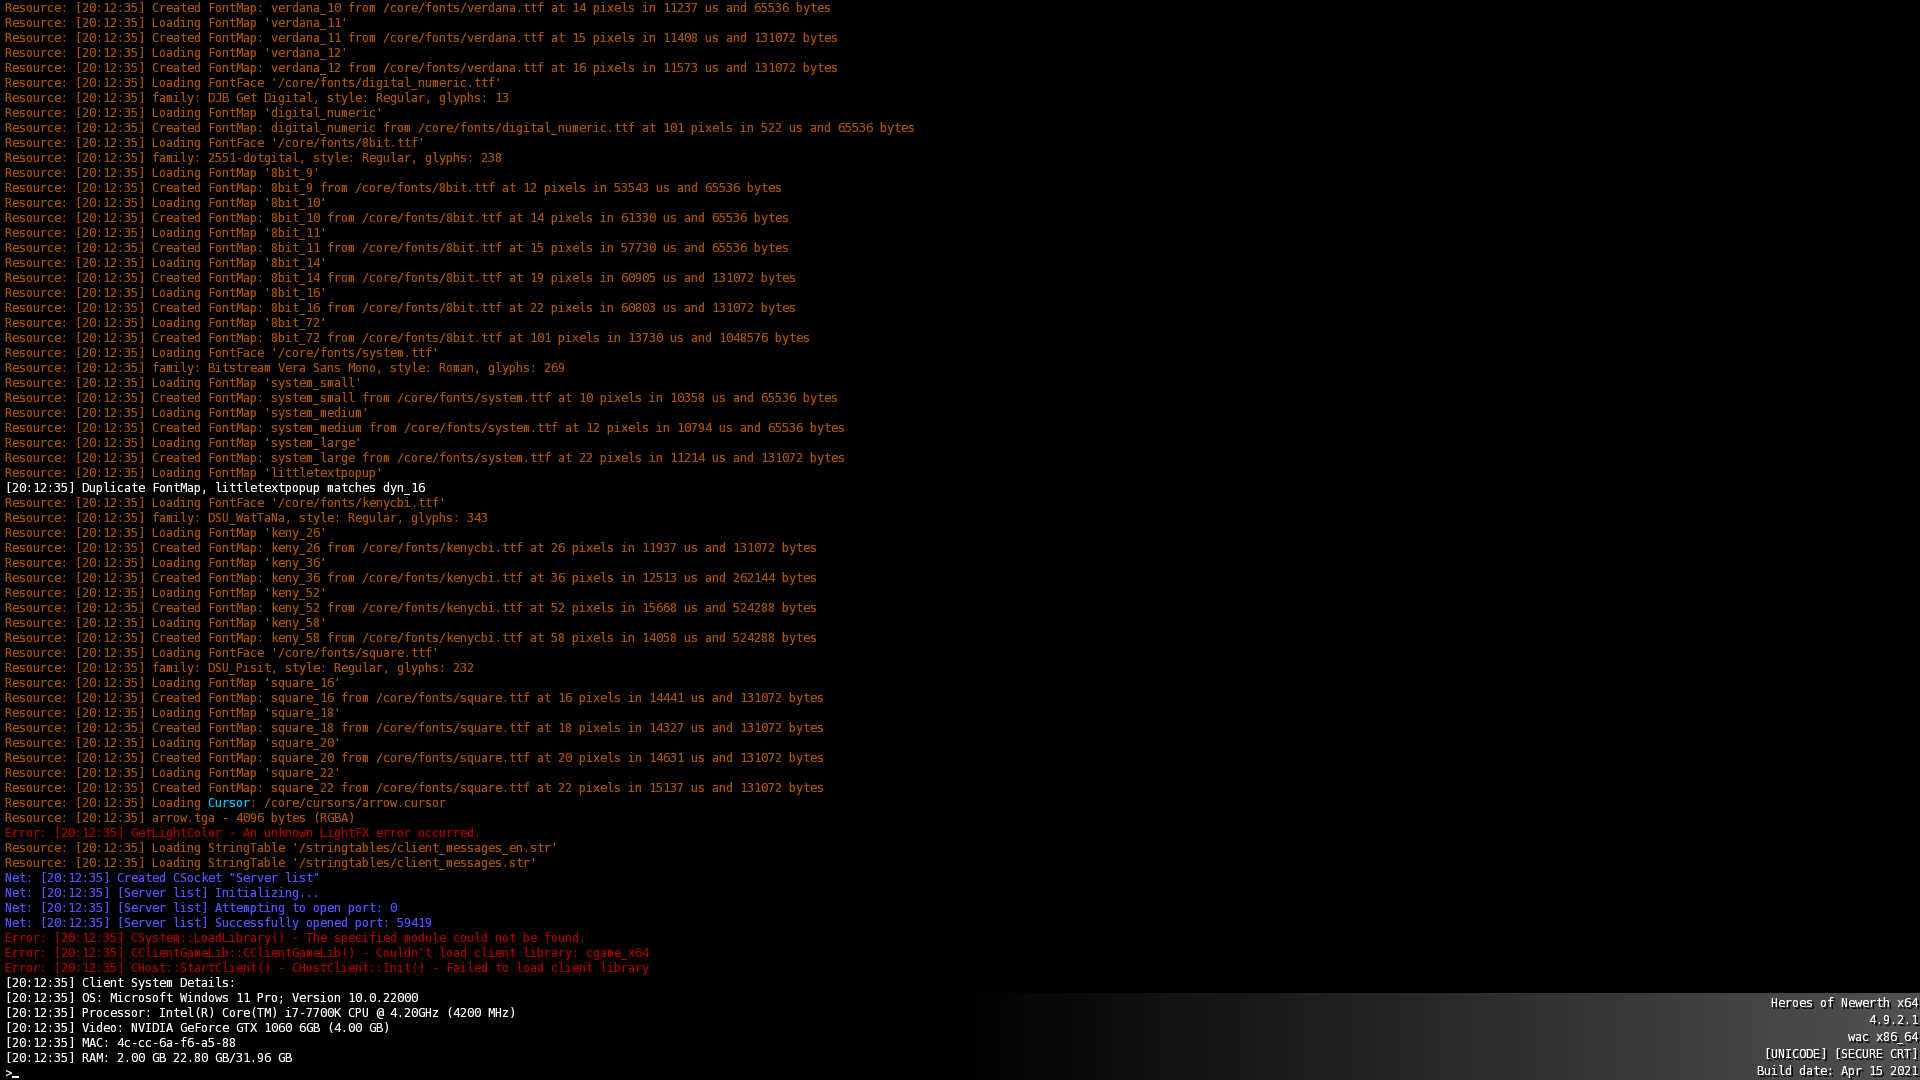Viewport: 1920px width, 1080px height.
Task: Click the 'family: DJB Get Digital' line
Action: [x=257, y=98]
